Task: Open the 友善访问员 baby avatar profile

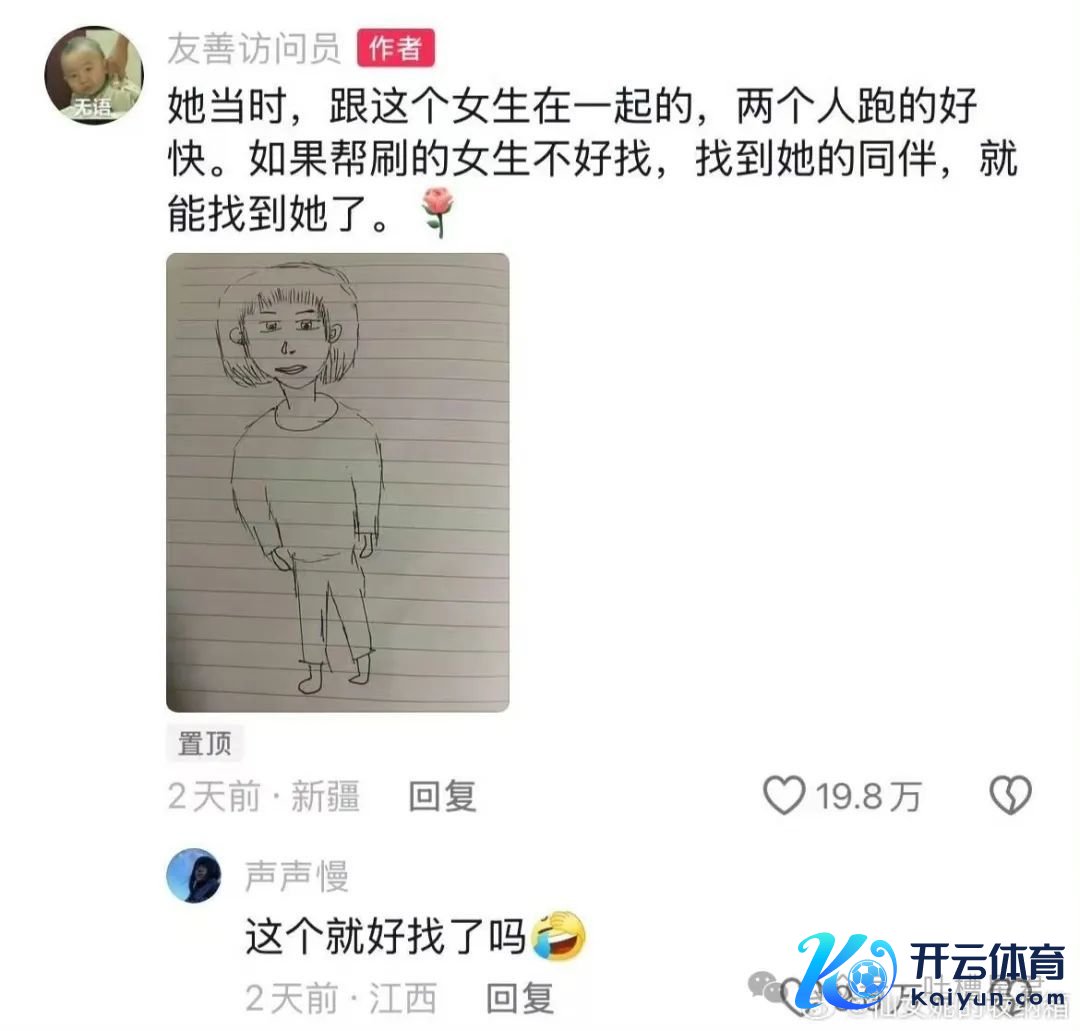Action: coord(94,75)
